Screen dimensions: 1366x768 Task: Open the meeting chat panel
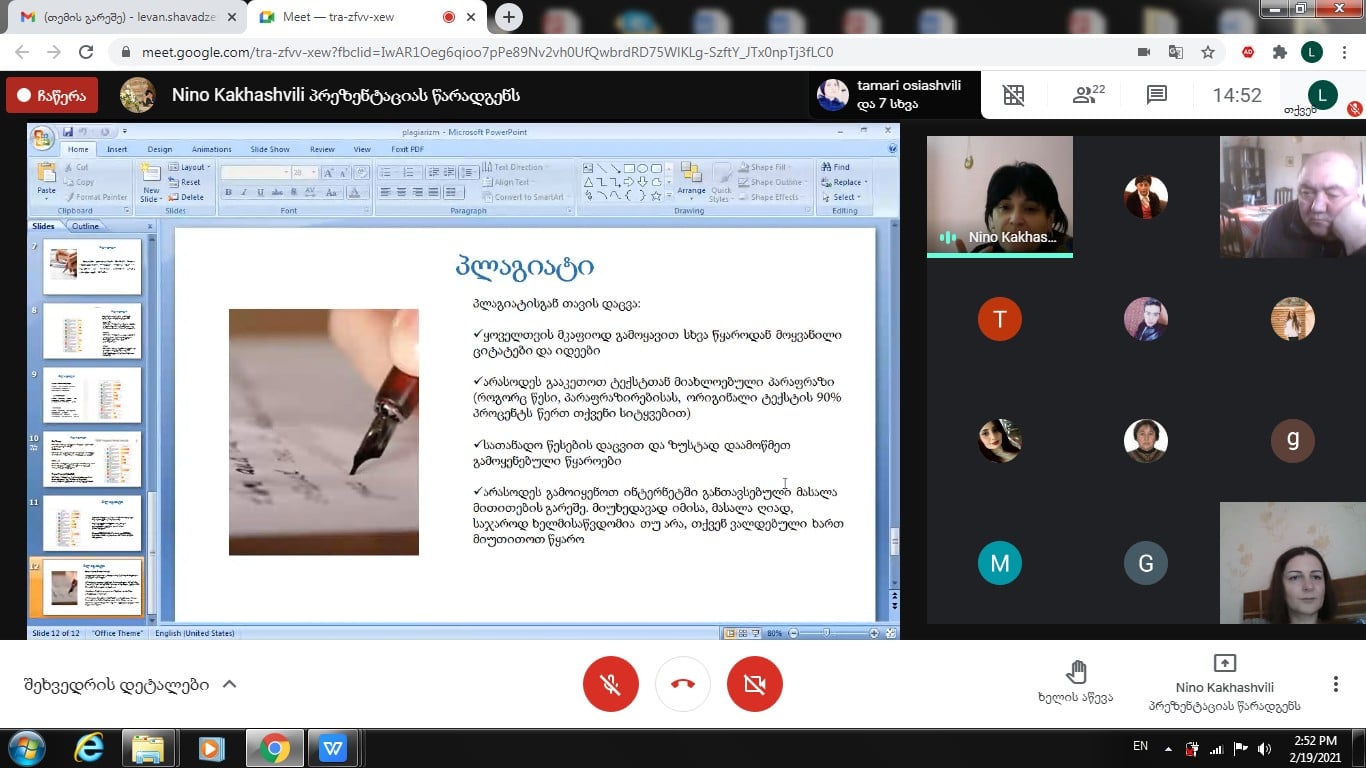(1157, 95)
